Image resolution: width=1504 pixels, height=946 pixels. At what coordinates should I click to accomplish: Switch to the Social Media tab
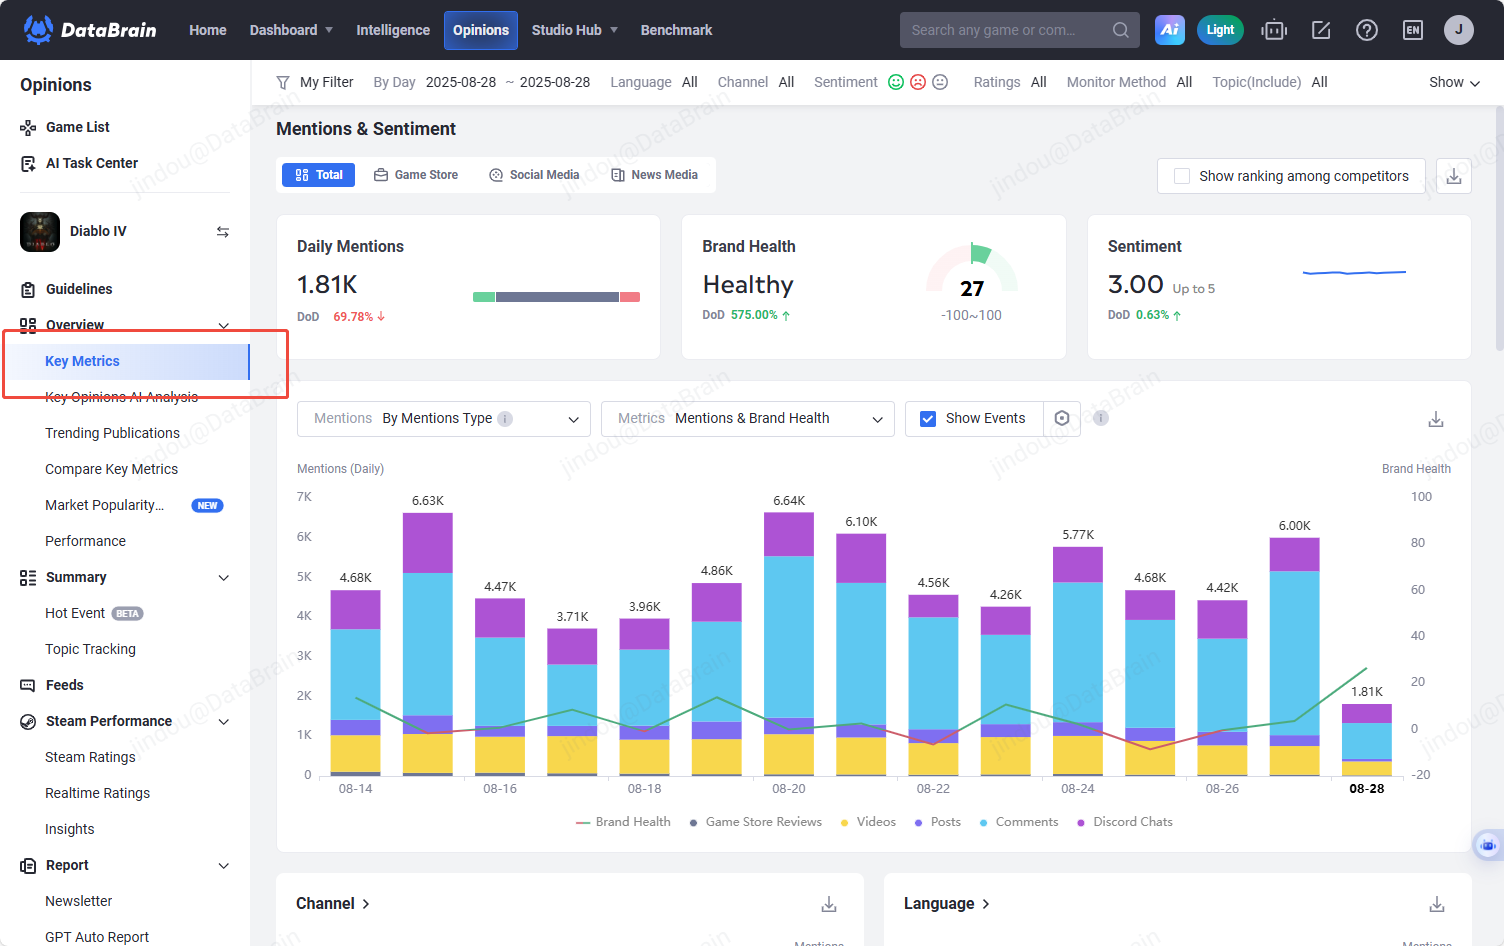(534, 175)
